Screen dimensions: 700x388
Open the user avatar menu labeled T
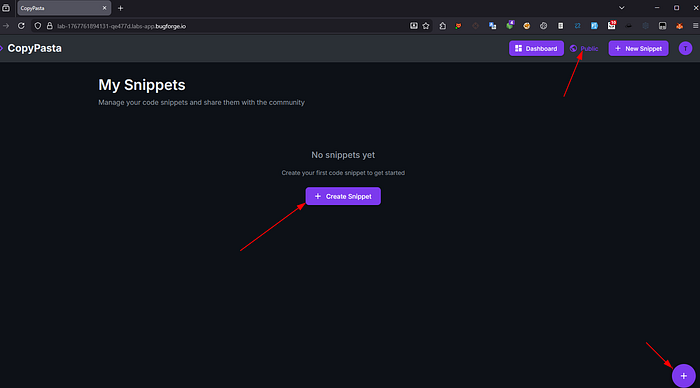point(685,48)
